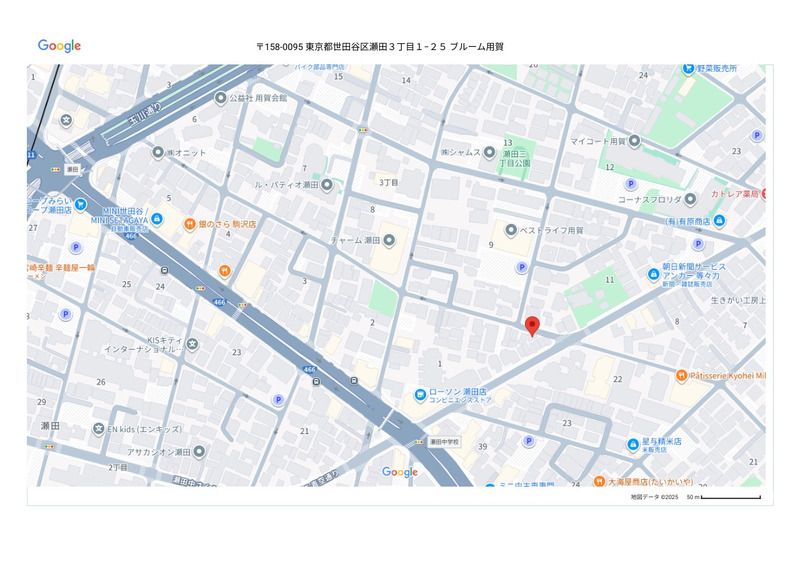
Task: Click the red destination pin marker
Action: pyautogui.click(x=532, y=326)
